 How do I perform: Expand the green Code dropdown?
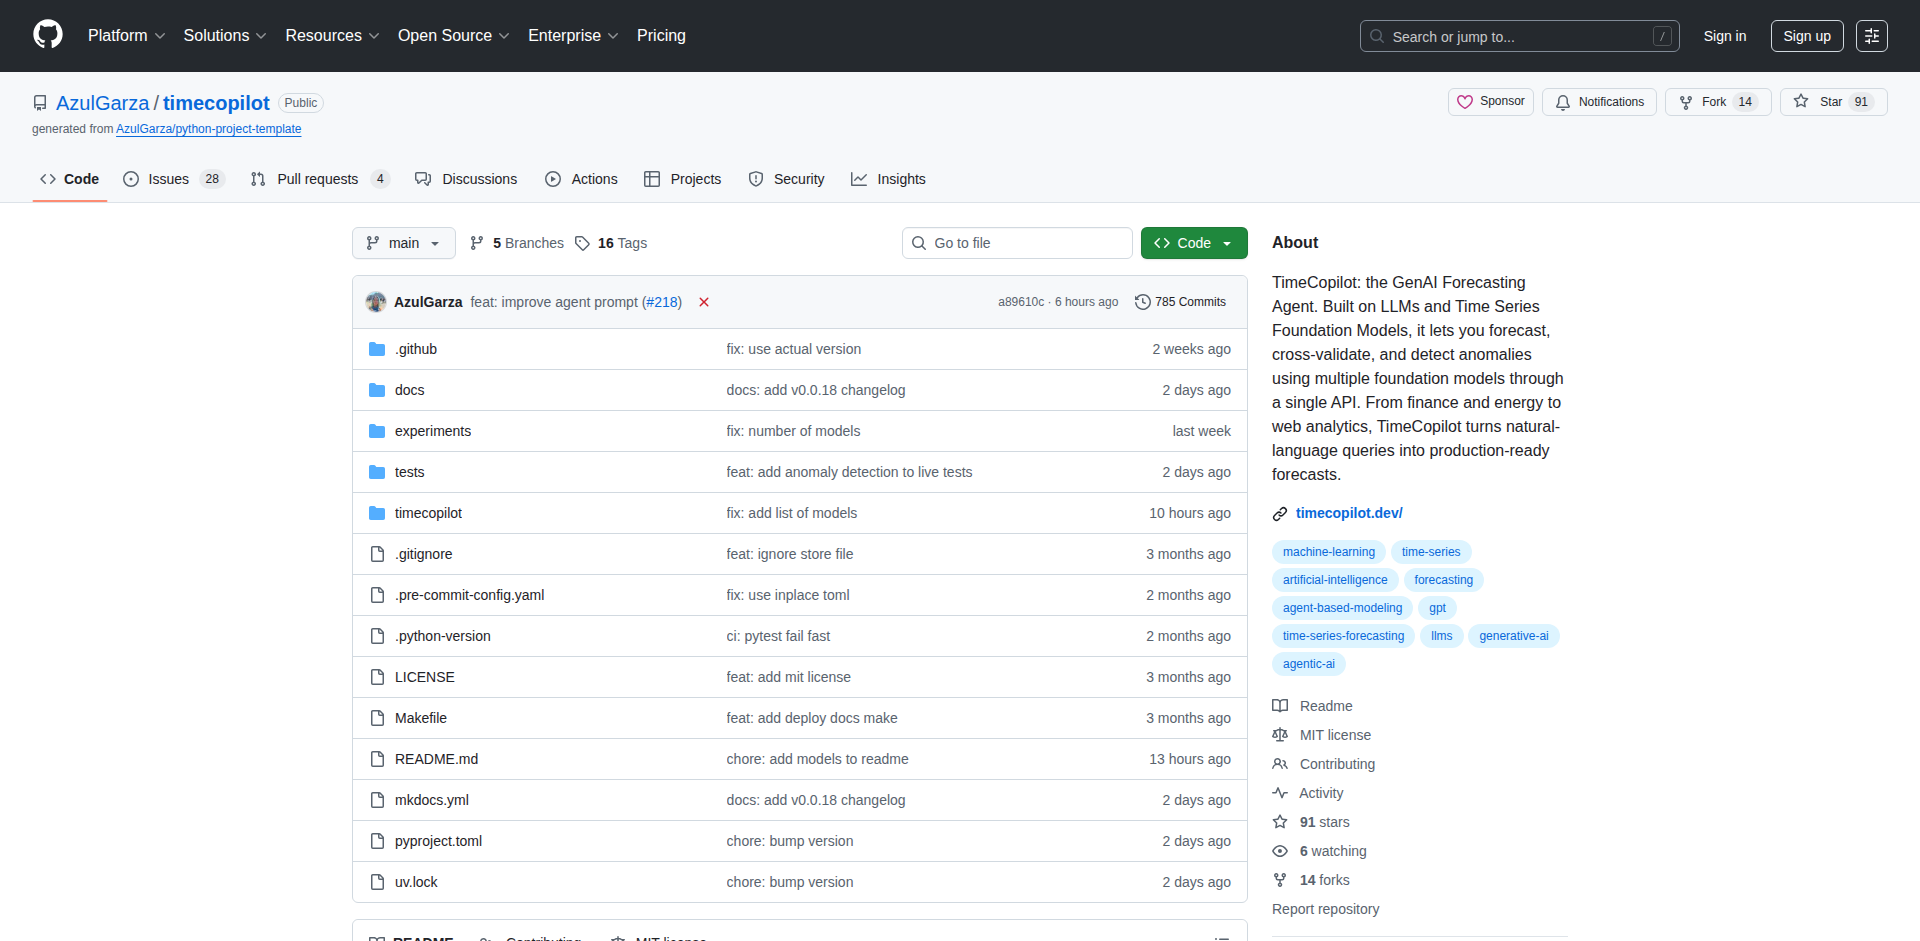pos(1194,243)
